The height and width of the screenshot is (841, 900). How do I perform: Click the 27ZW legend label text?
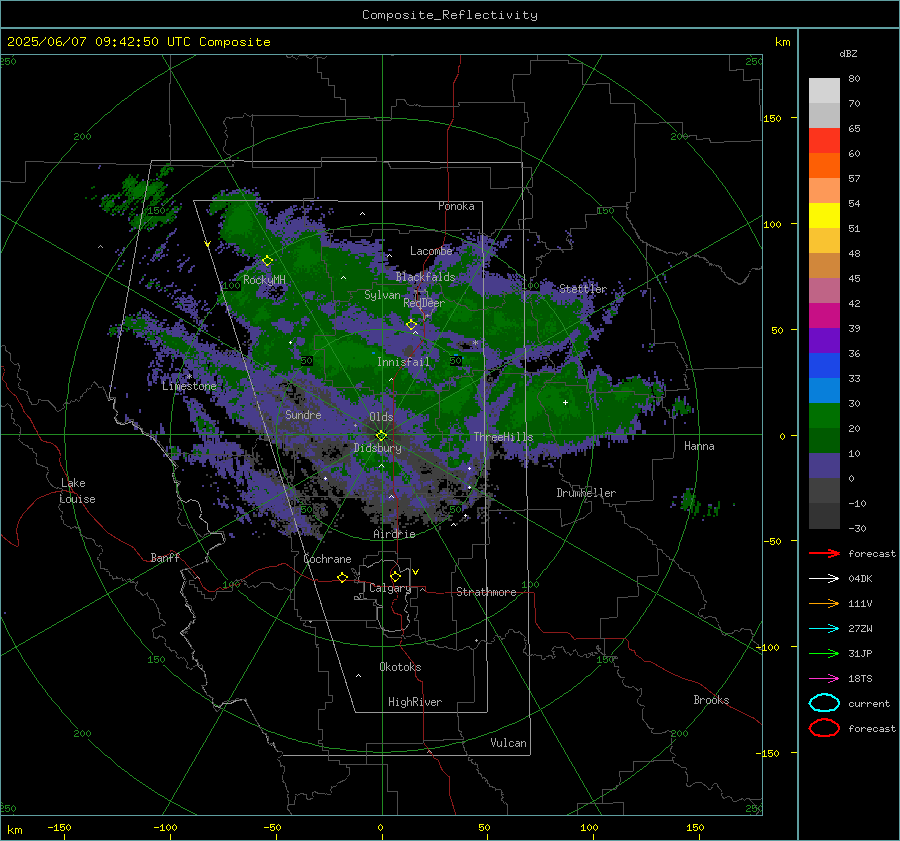[x=860, y=629]
